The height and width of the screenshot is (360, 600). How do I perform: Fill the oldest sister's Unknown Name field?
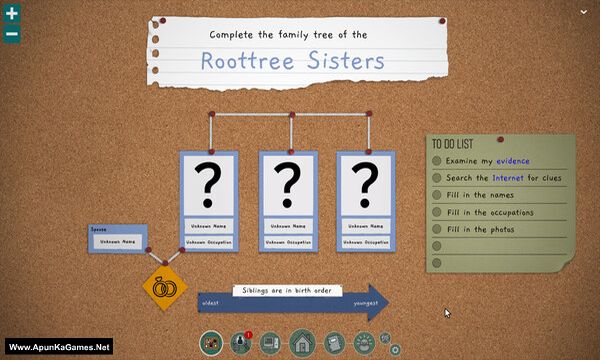[x=209, y=226]
